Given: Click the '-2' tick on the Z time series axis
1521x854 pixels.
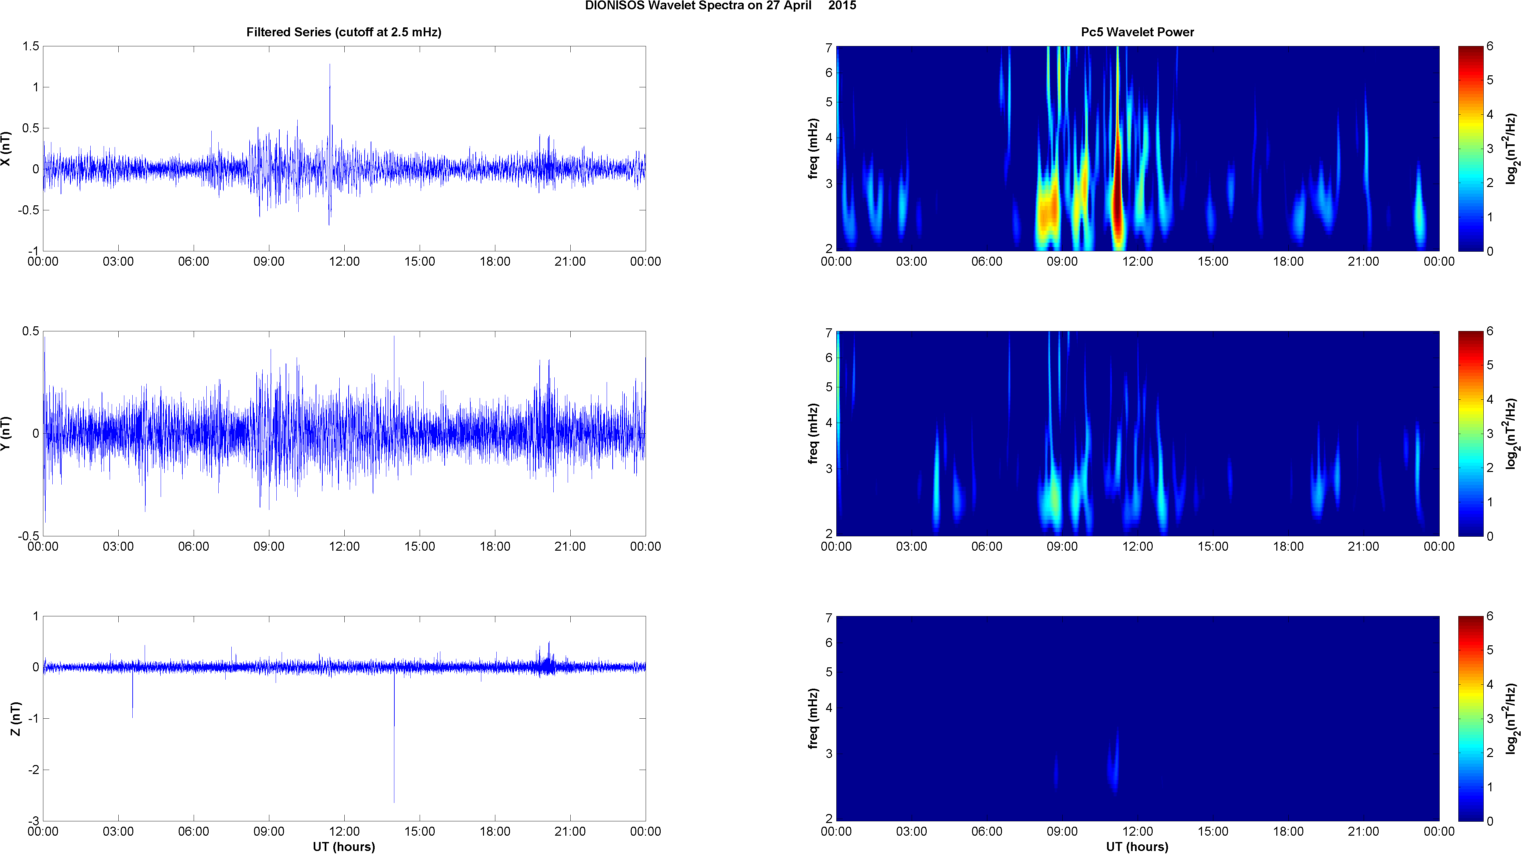Looking at the screenshot, I should tap(35, 770).
